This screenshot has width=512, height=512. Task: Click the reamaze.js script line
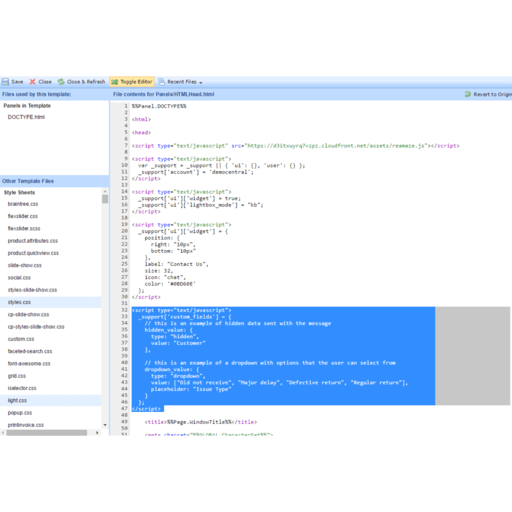click(295, 146)
